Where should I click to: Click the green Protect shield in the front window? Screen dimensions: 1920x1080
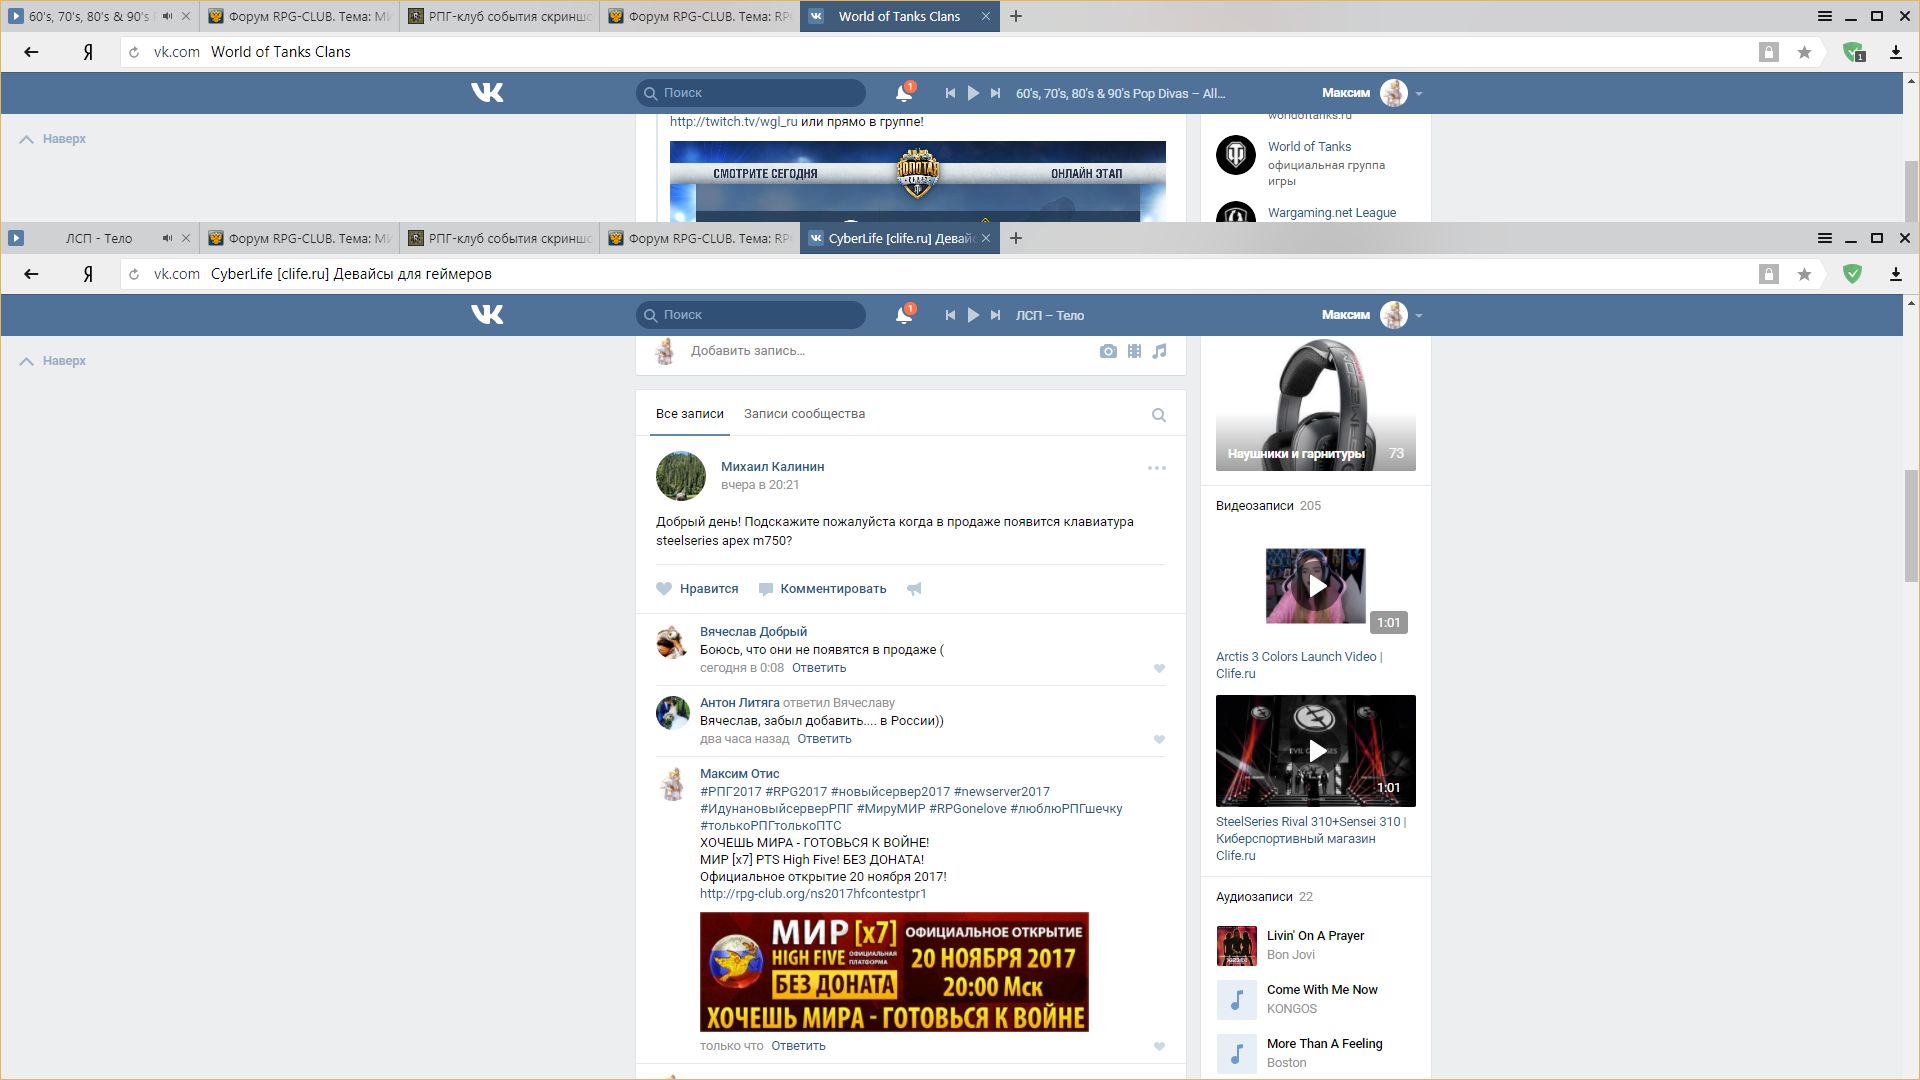(x=1852, y=274)
